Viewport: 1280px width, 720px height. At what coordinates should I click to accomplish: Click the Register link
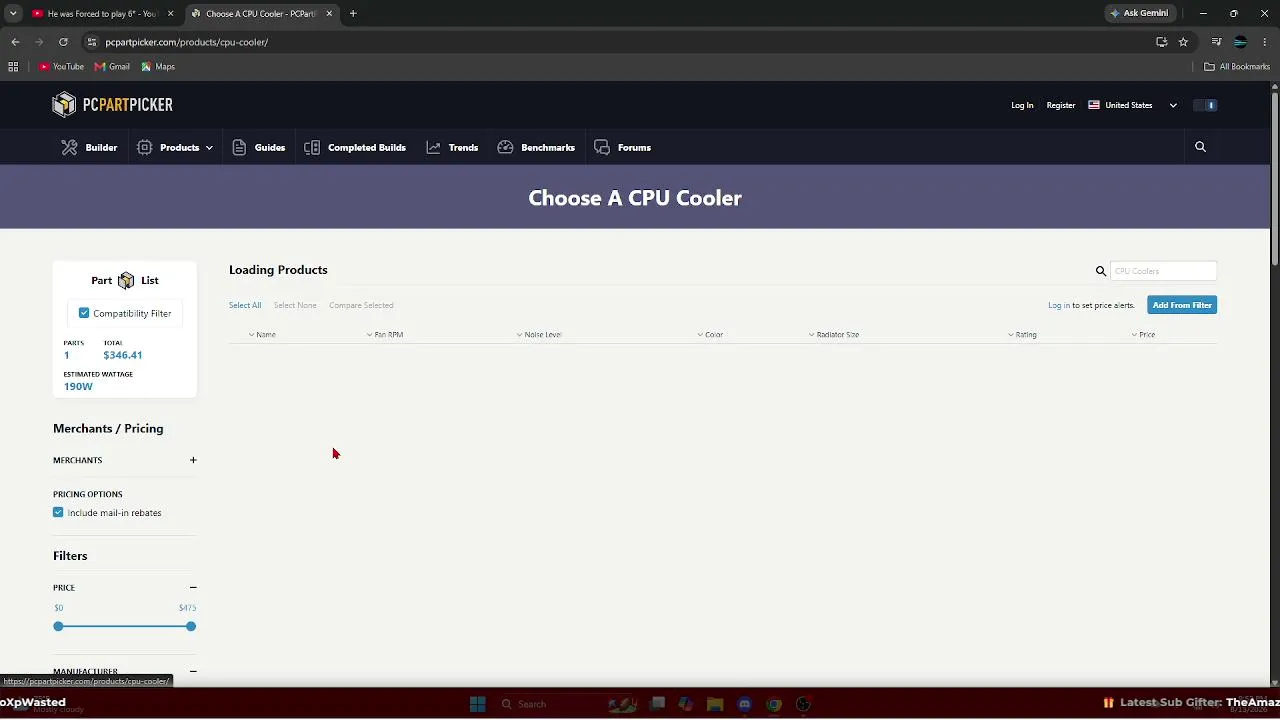(x=1061, y=105)
